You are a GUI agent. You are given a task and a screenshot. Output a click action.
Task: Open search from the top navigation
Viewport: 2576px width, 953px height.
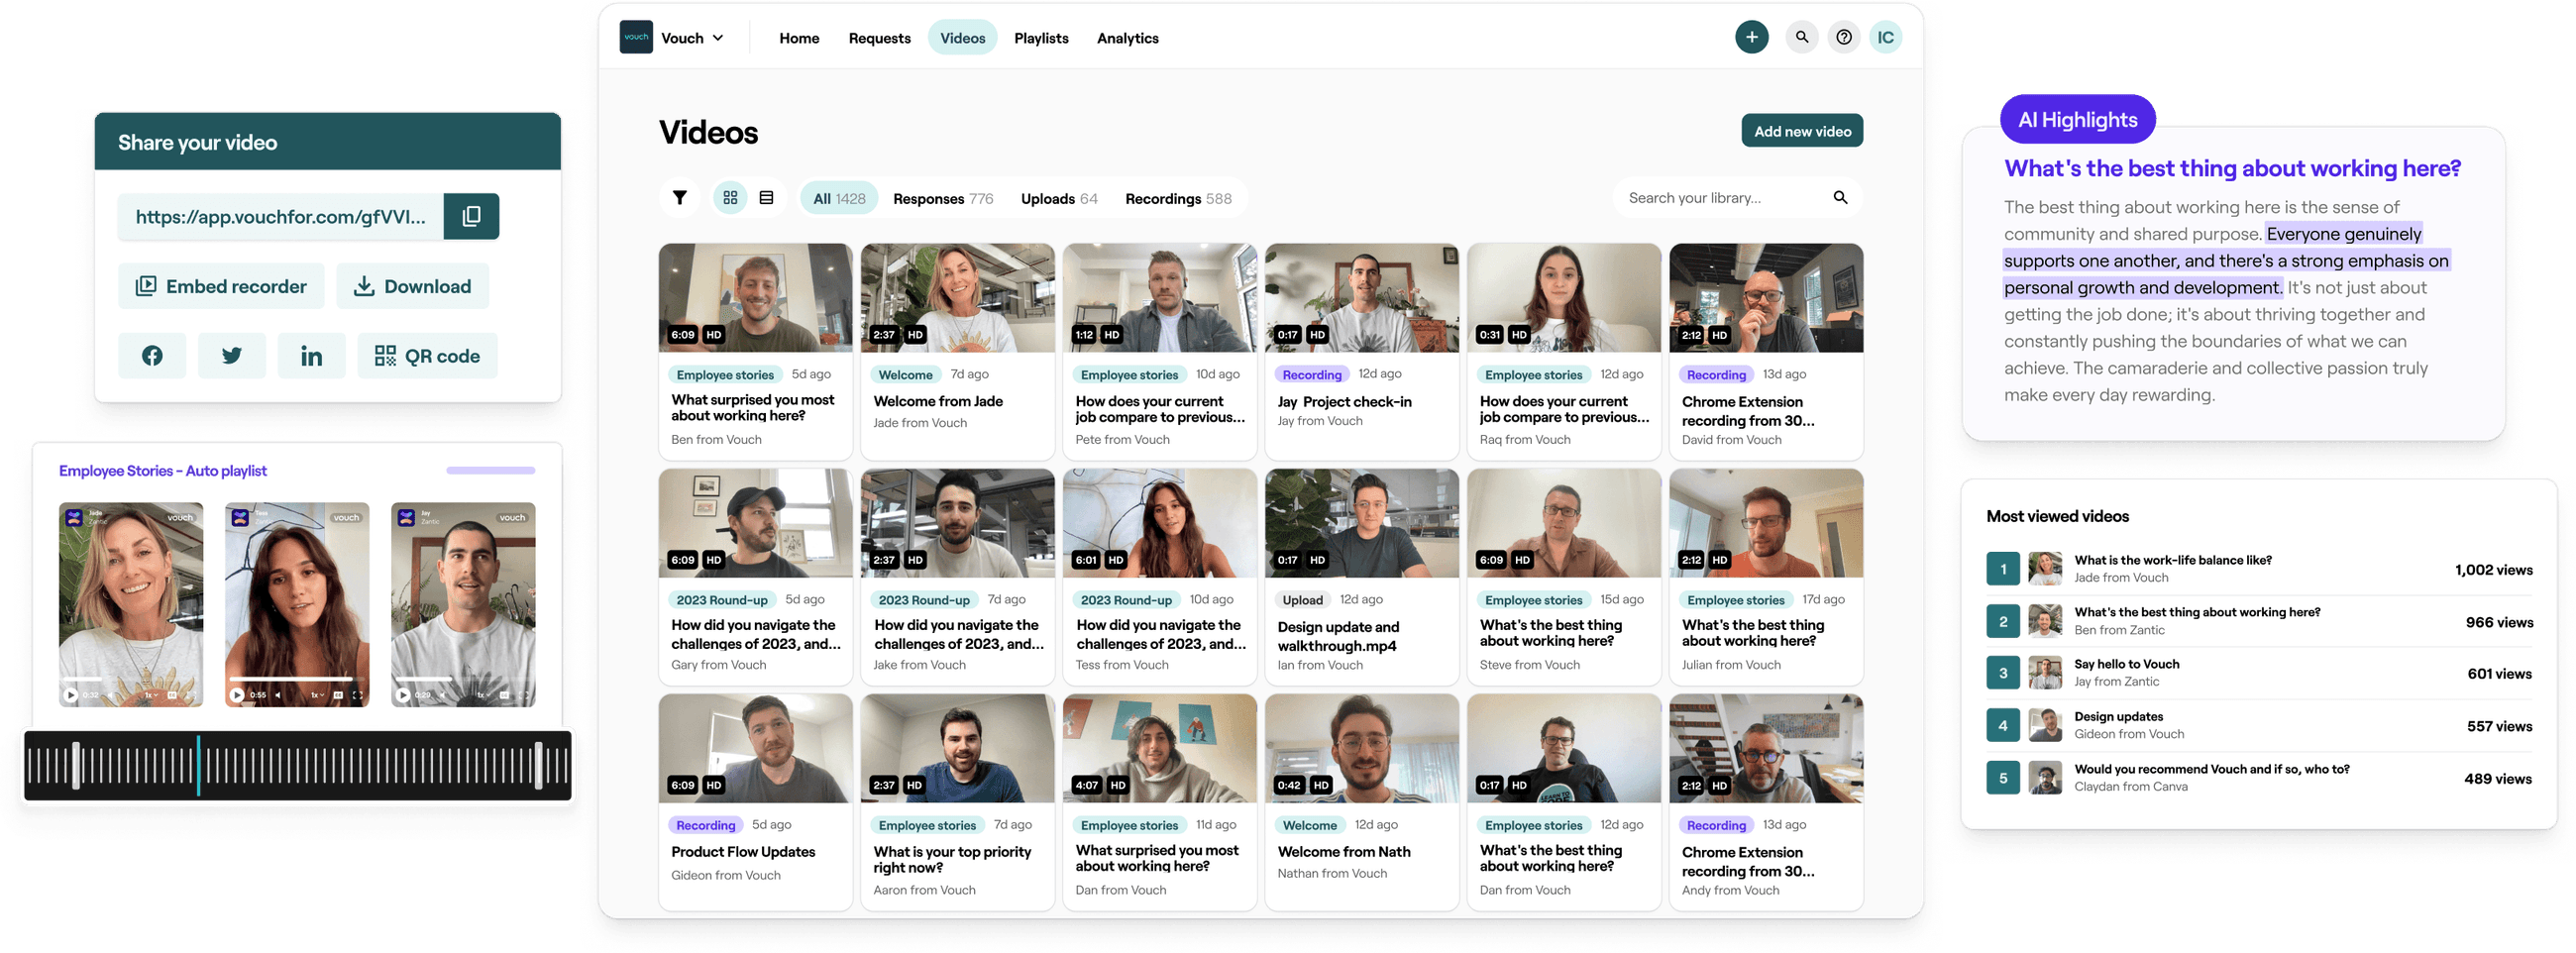tap(1801, 37)
